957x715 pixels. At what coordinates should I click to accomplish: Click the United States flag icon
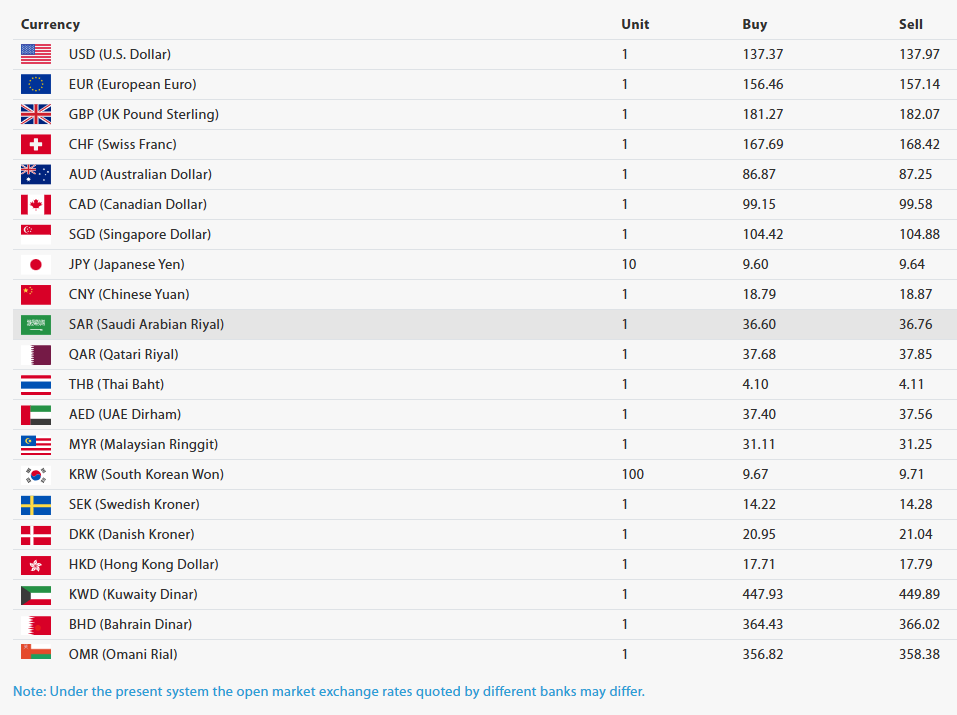pyautogui.click(x=35, y=54)
